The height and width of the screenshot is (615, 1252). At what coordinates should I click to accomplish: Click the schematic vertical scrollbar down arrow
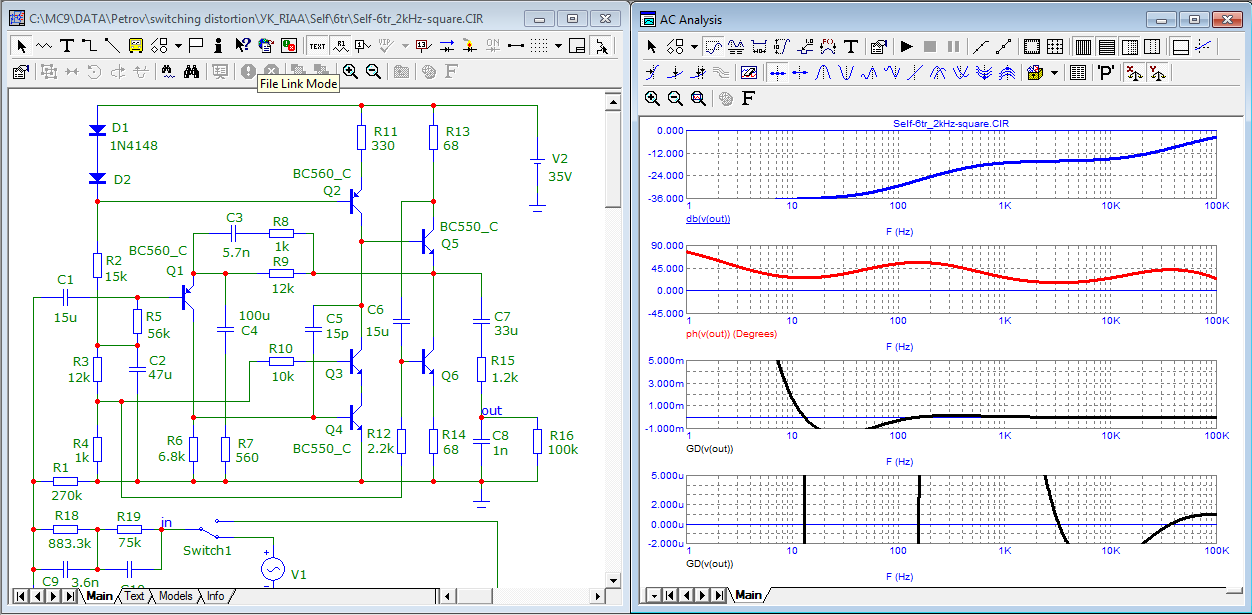tap(614, 581)
